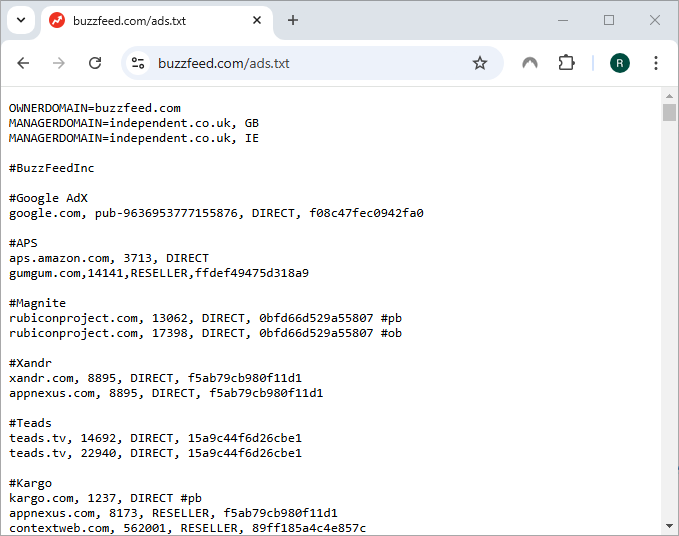Image resolution: width=679 pixels, height=536 pixels.
Task: Go back to the previous page
Action: pyautogui.click(x=23, y=63)
